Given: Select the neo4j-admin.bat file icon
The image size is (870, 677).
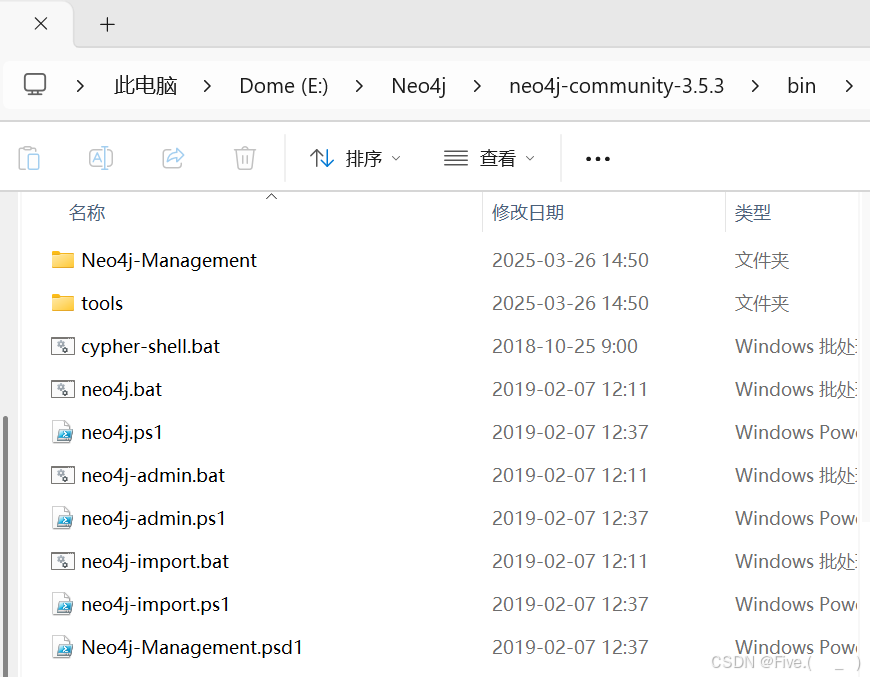Looking at the screenshot, I should (x=63, y=475).
